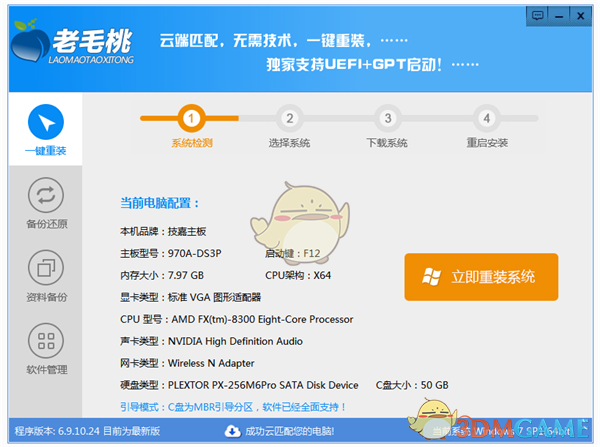Click the 当前电脑配置 heading

click(x=160, y=203)
